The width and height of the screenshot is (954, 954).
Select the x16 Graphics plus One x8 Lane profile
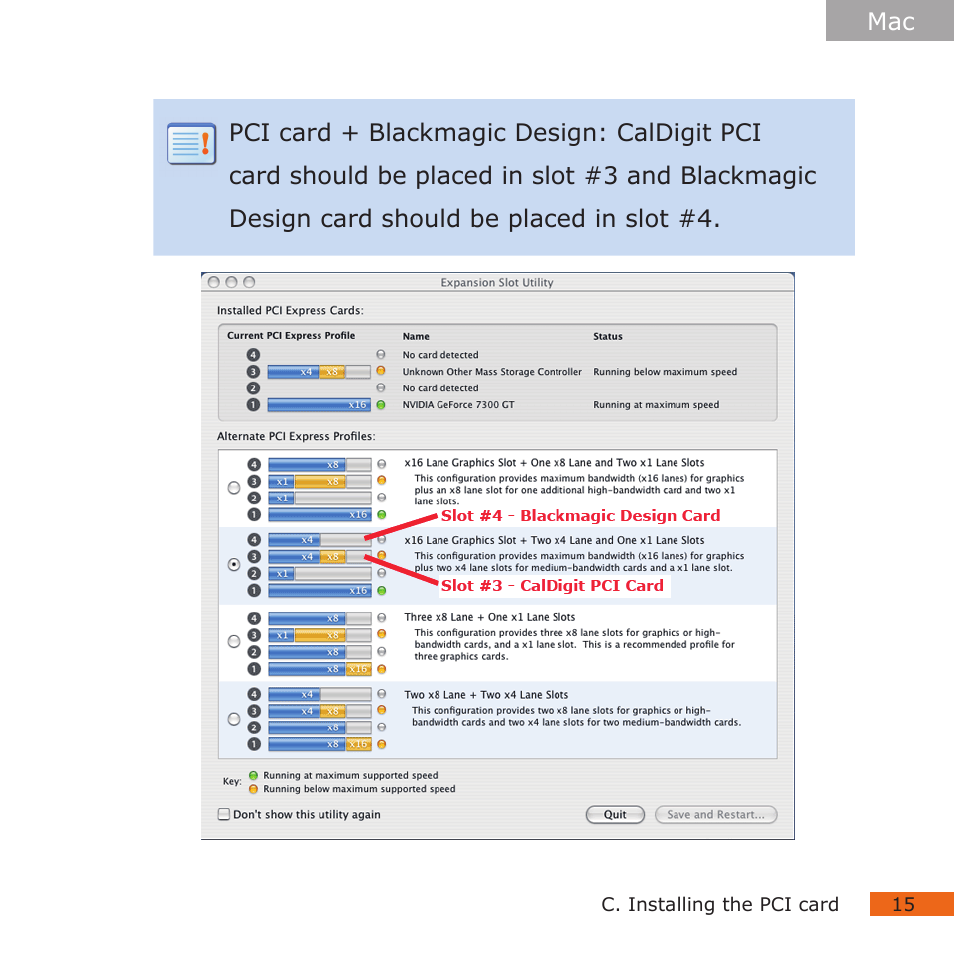coord(234,488)
